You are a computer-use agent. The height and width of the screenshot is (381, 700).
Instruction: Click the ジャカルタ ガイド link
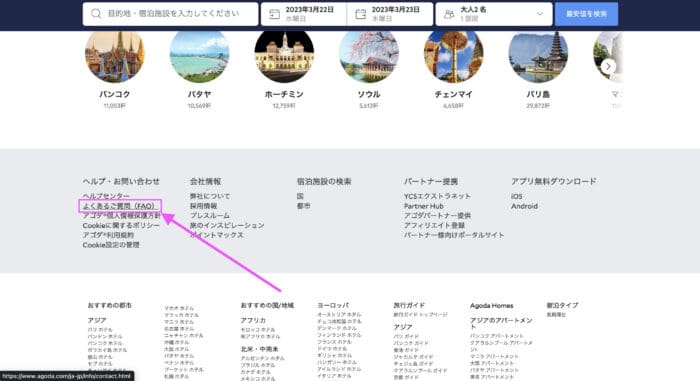(x=413, y=357)
